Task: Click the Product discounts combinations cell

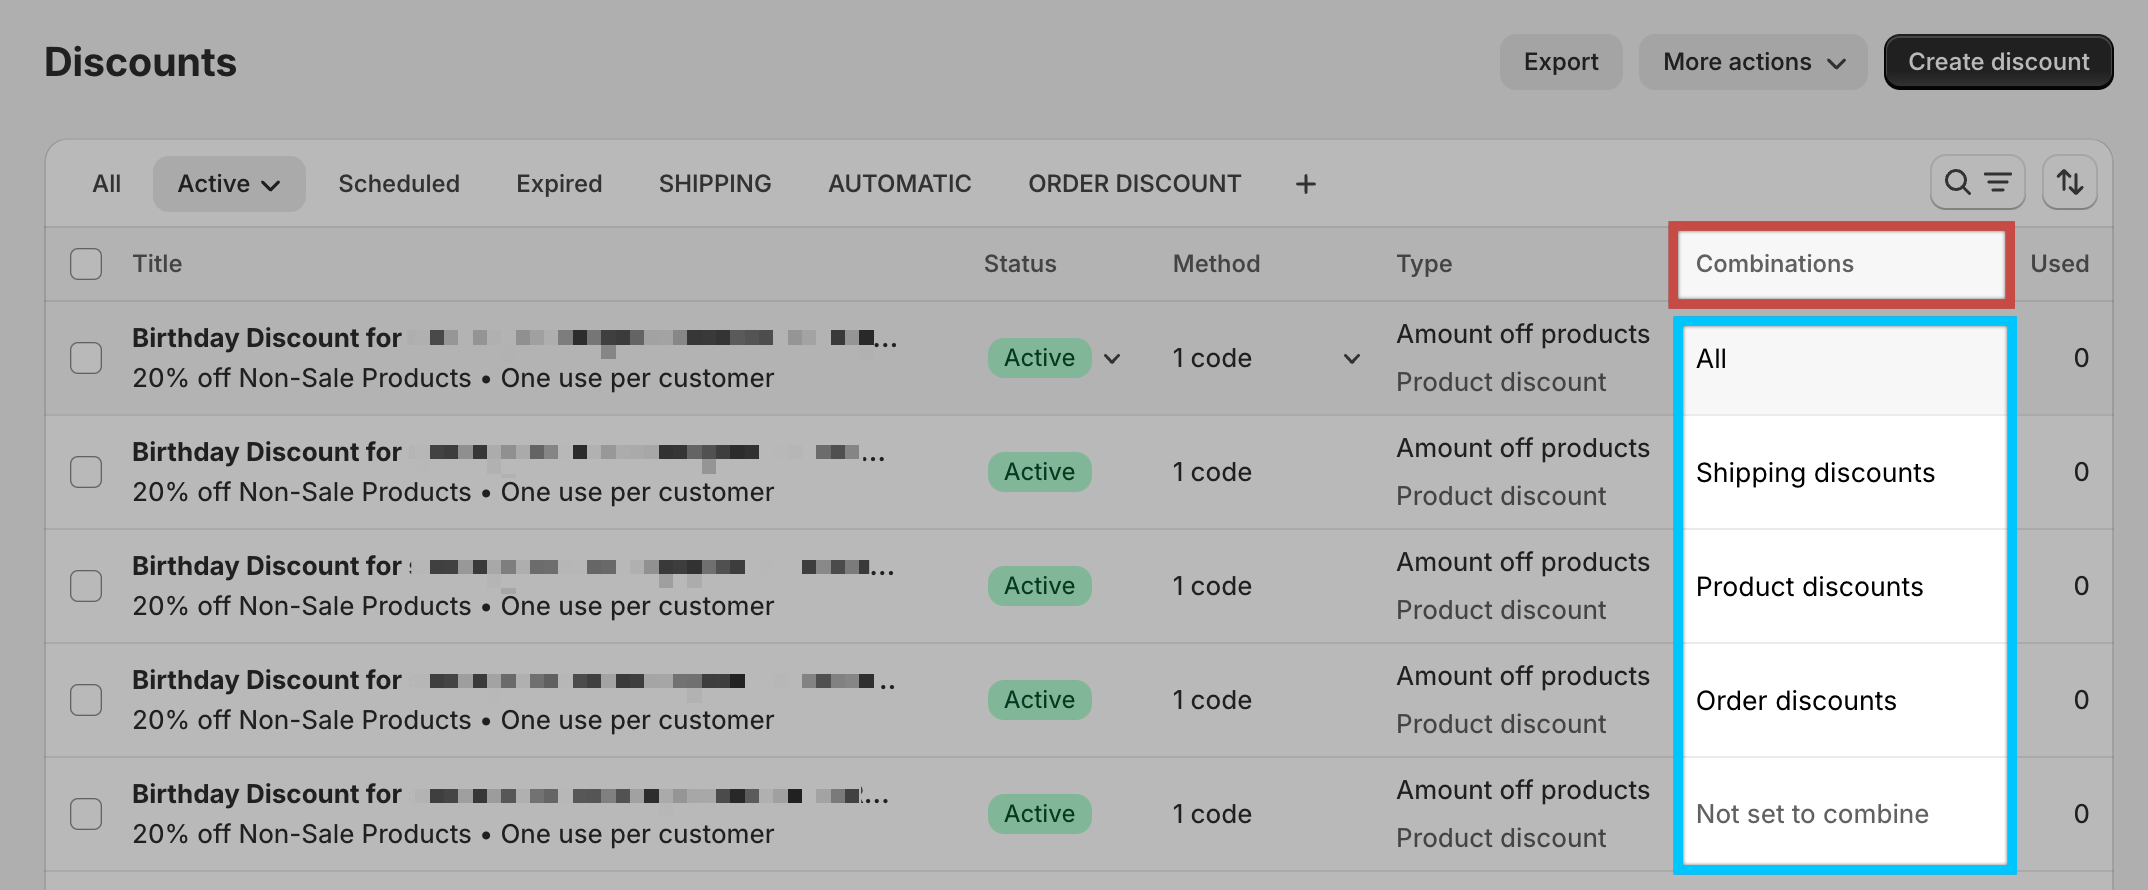Action: click(x=1809, y=587)
